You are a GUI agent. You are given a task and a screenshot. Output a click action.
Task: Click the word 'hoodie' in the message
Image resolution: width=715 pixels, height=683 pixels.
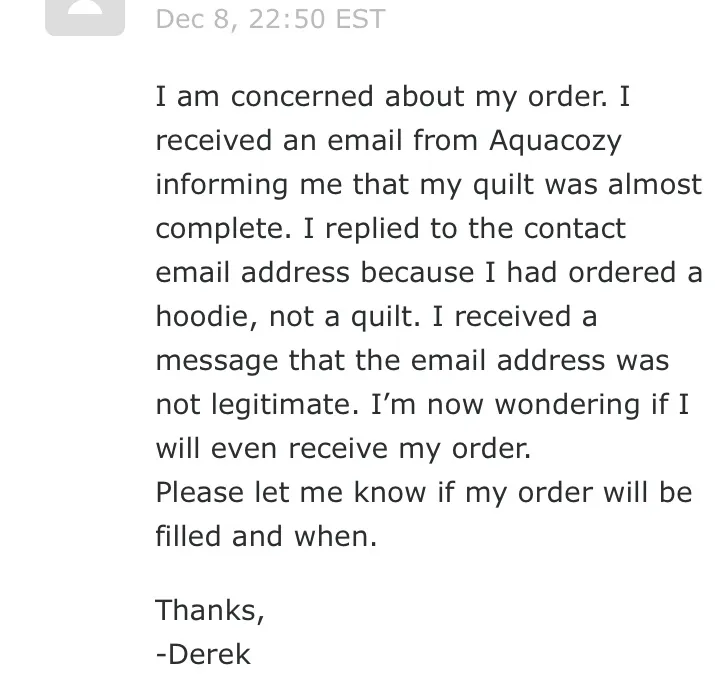point(207,316)
